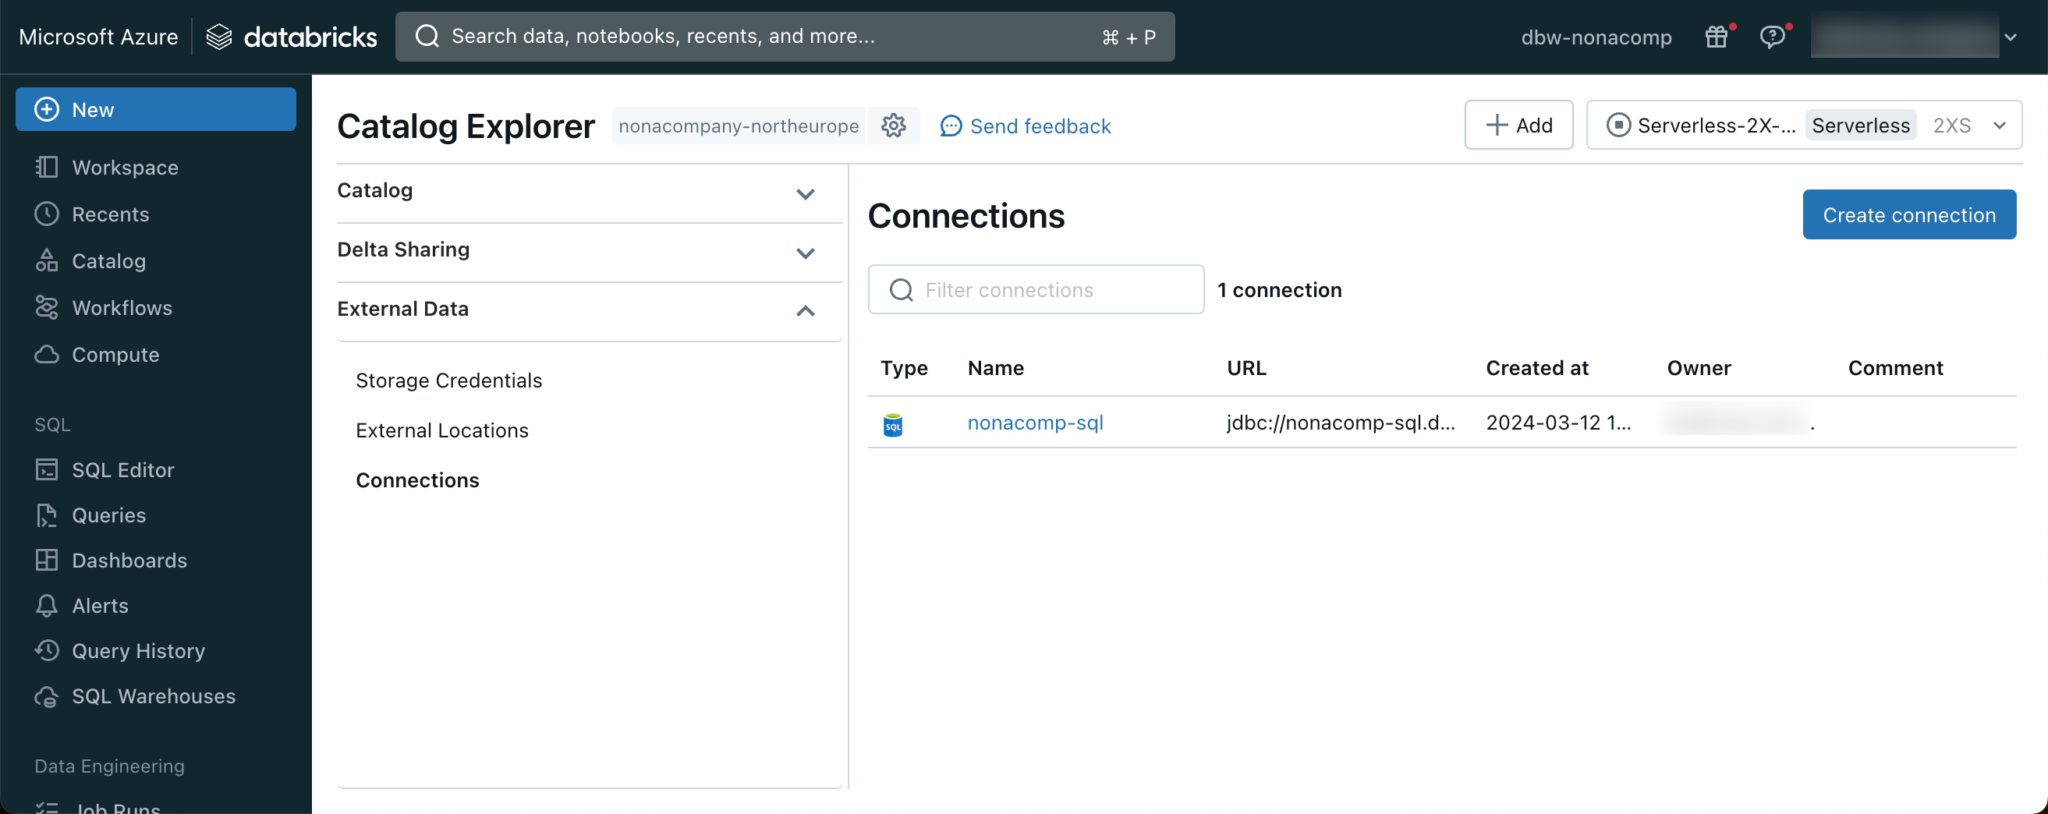
Task: Select Storage Credentials menu item
Action: click(449, 381)
